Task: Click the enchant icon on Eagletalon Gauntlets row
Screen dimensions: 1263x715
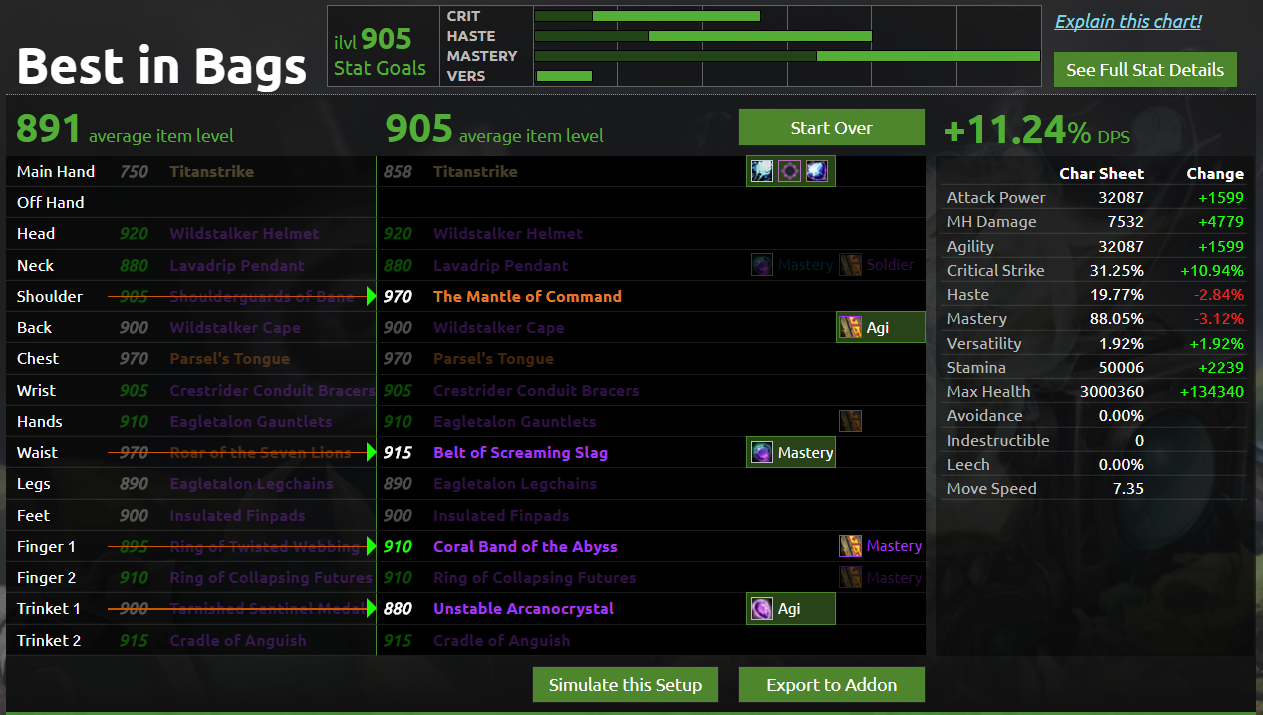Action: 851,421
